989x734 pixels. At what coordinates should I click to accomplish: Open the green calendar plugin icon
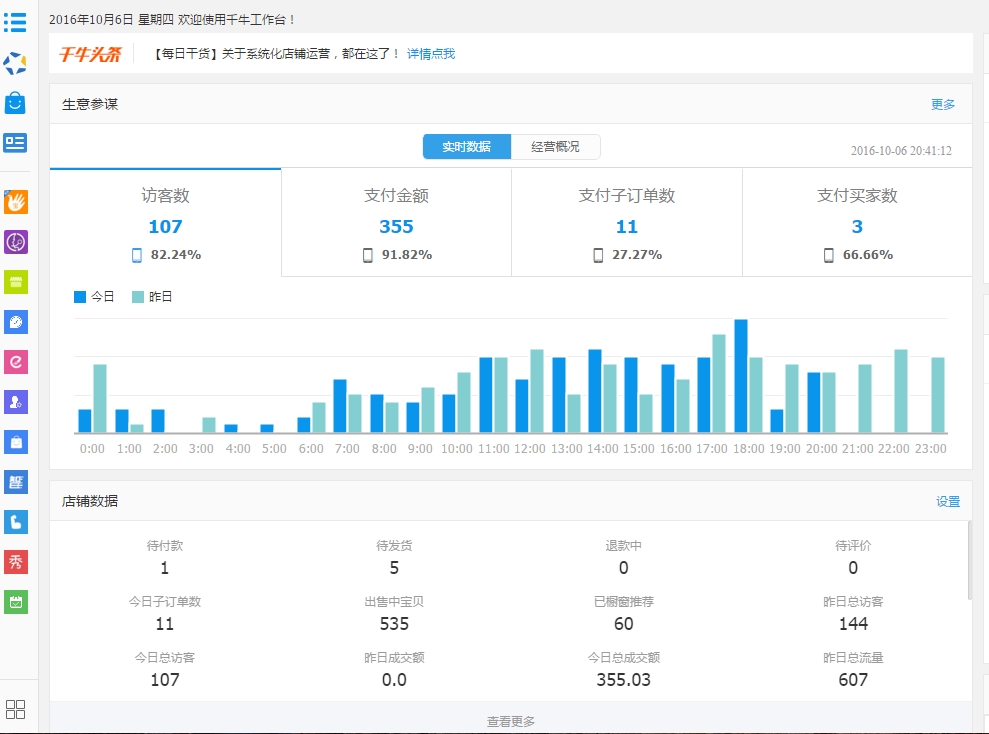[x=16, y=602]
